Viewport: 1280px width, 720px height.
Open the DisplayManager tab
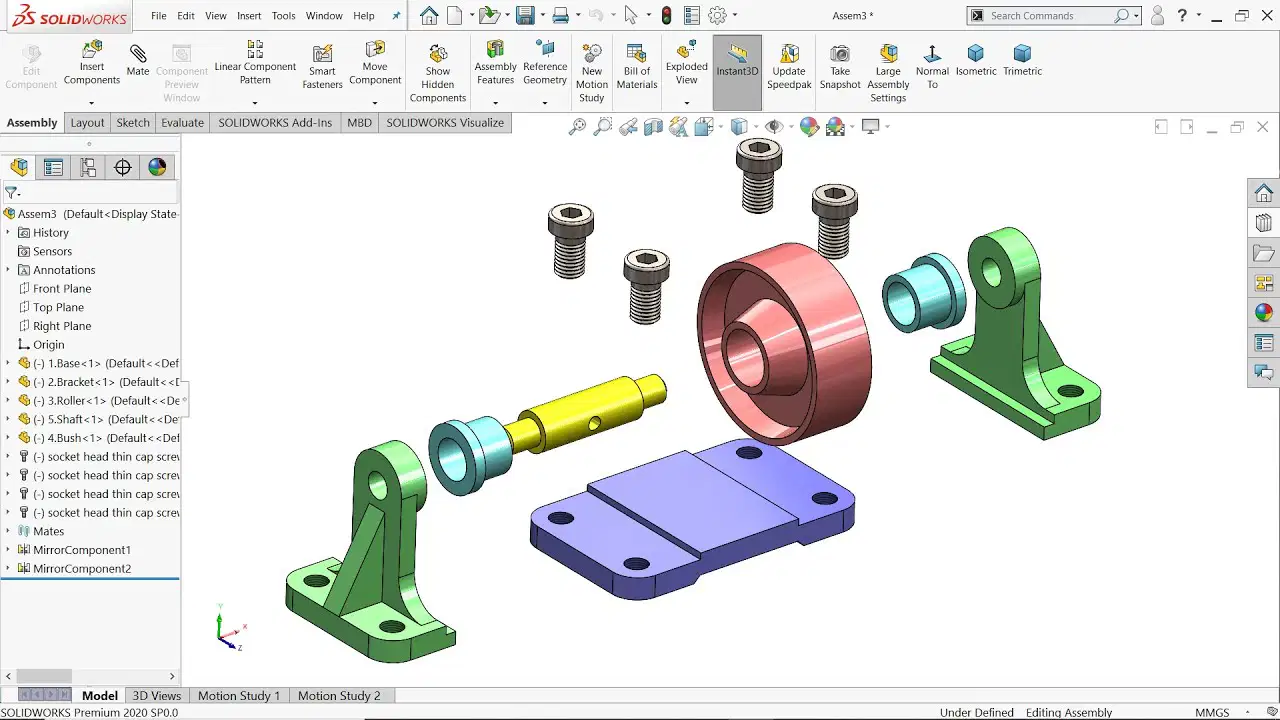157,167
